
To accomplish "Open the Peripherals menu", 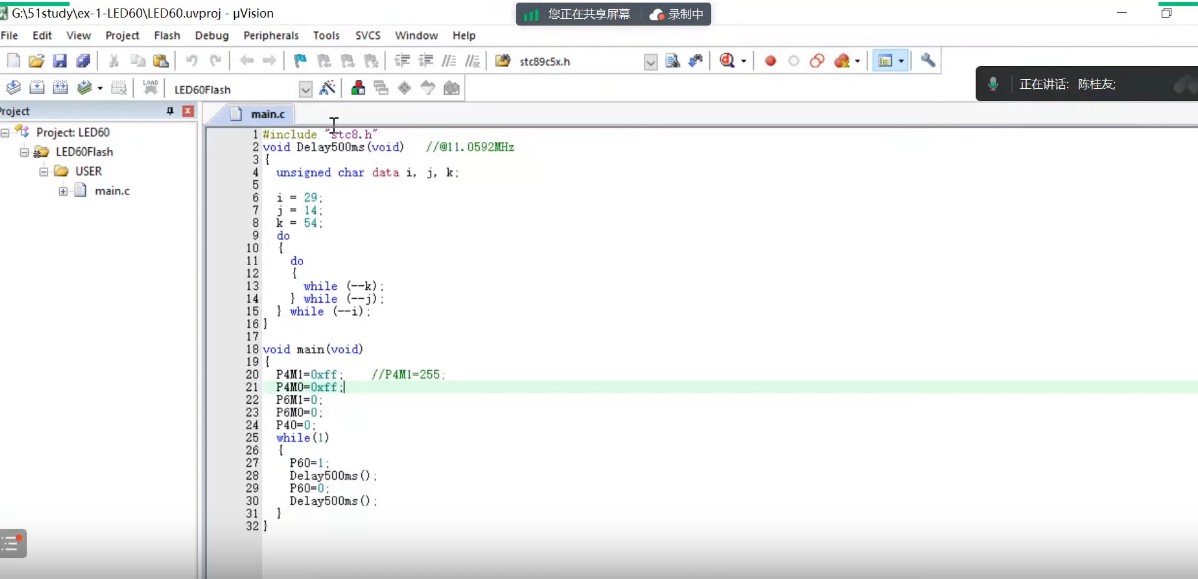I will click(x=270, y=35).
